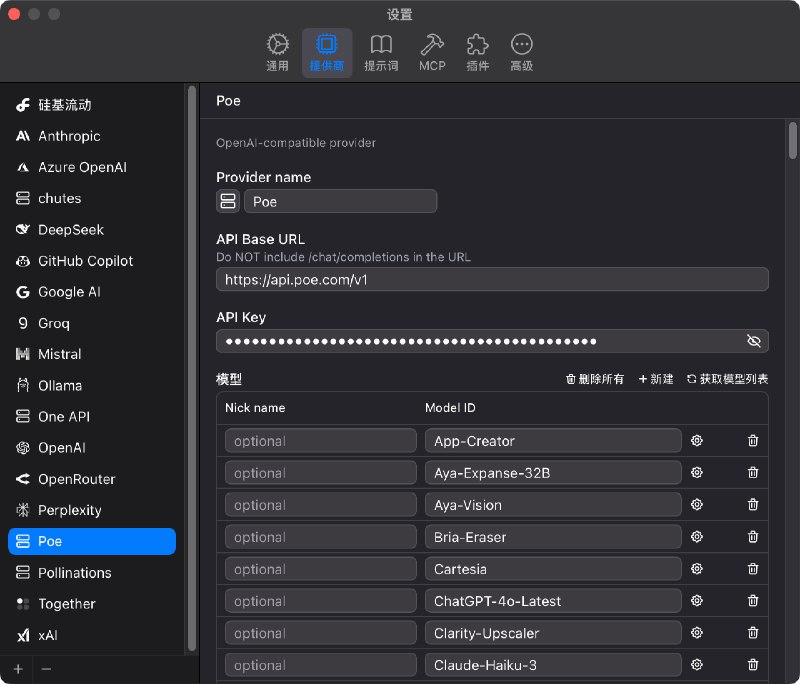The image size is (800, 684).
Task: Select Perplexity provider
Action: click(92, 510)
